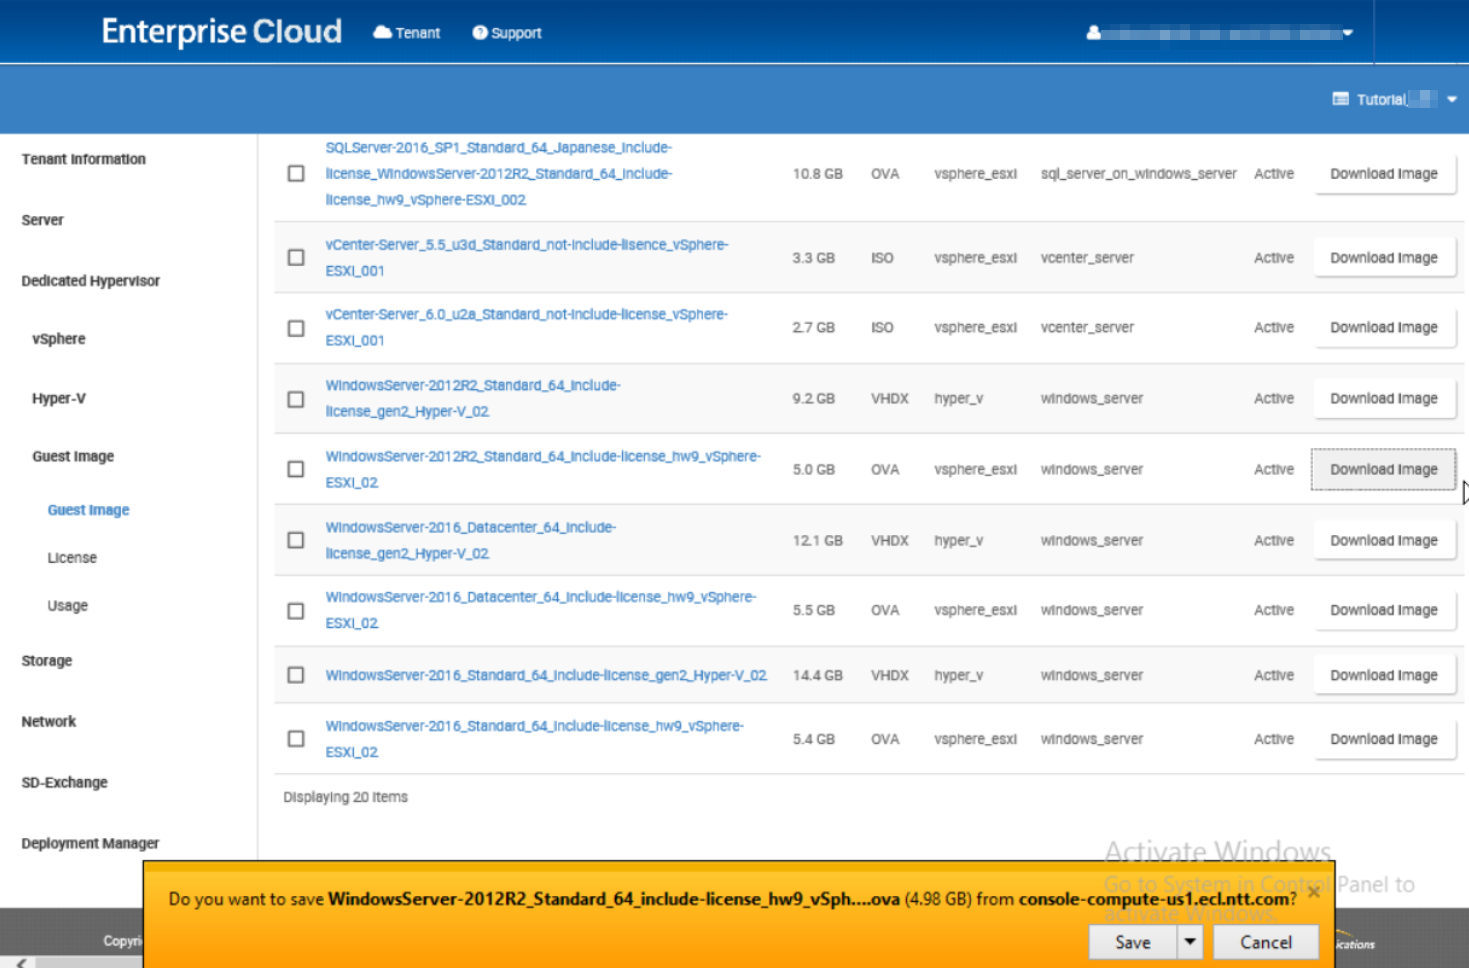Click the Enterprise Cloud logo

tap(219, 31)
